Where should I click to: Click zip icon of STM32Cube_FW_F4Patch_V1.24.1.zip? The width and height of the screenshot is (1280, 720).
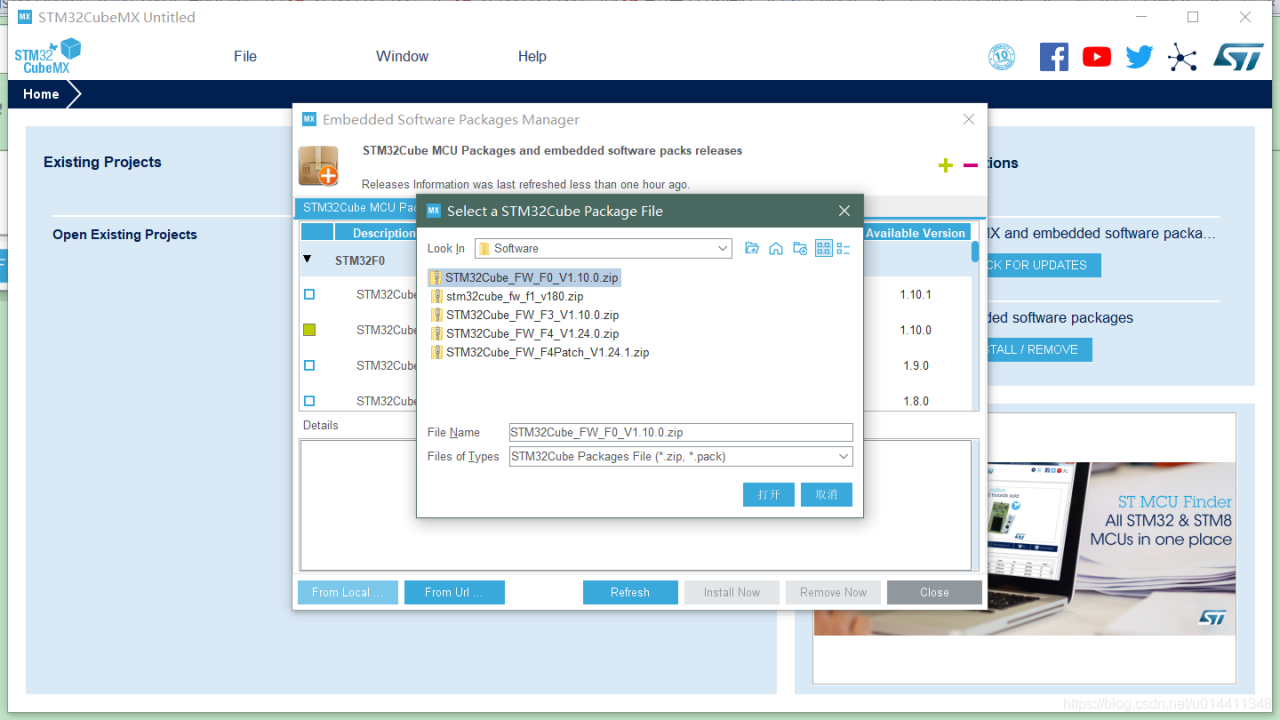point(436,352)
